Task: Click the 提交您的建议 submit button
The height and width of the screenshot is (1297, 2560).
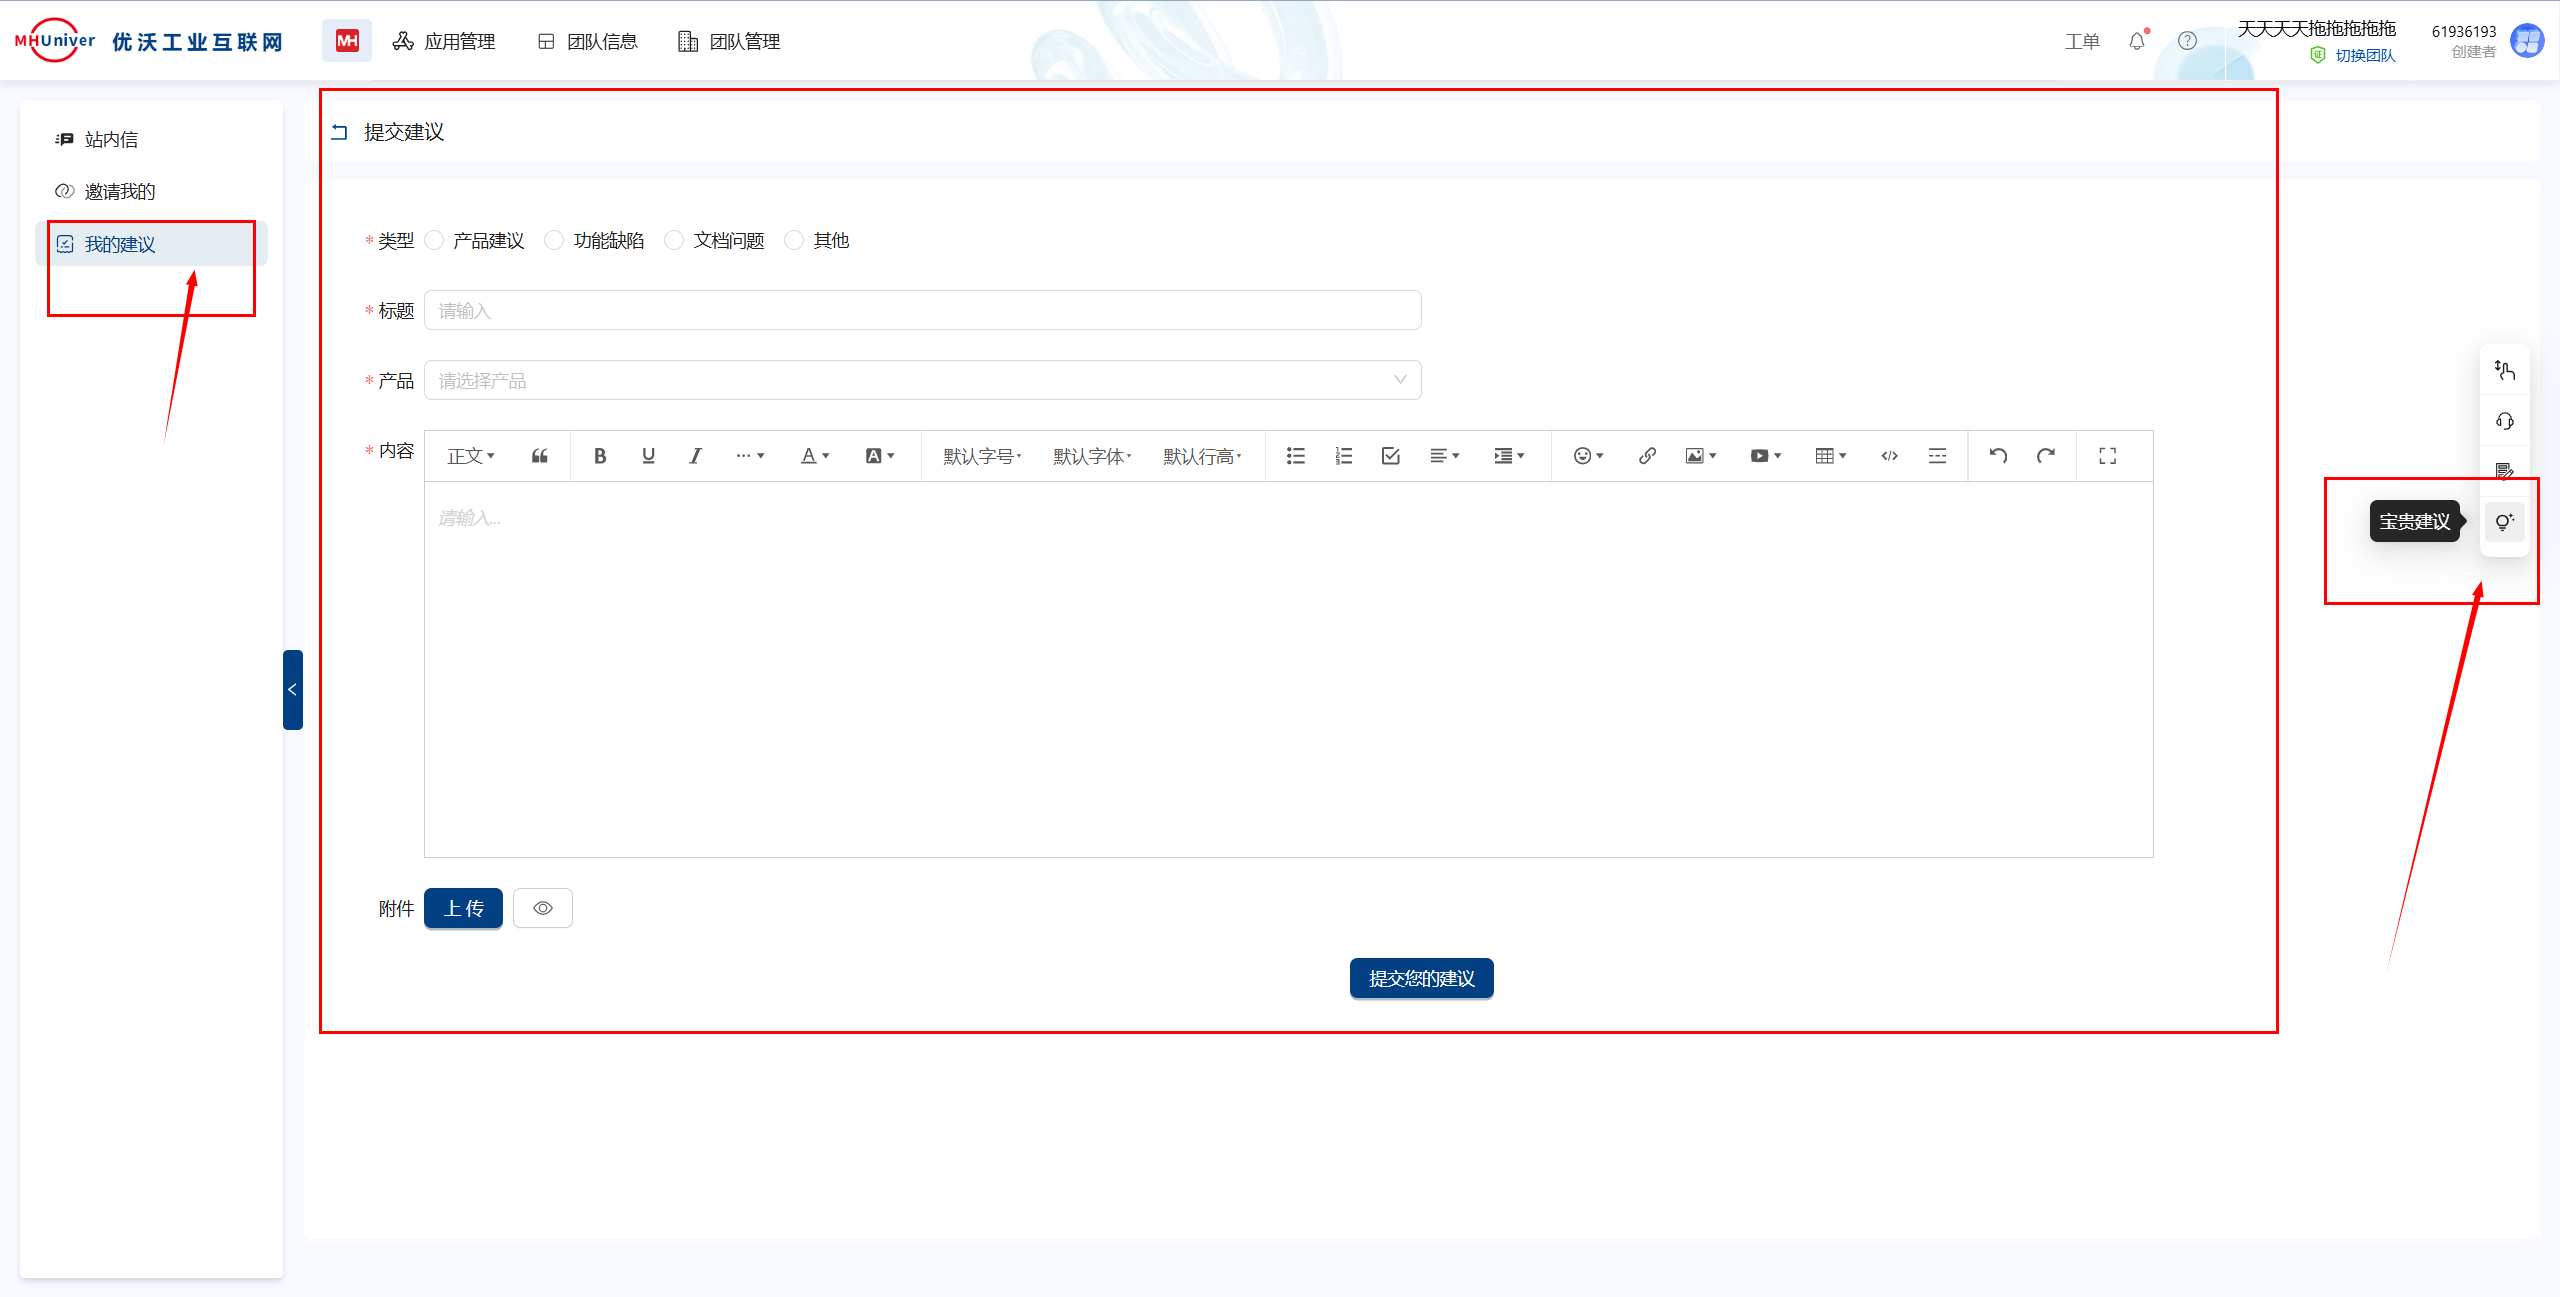Action: coord(1421,978)
